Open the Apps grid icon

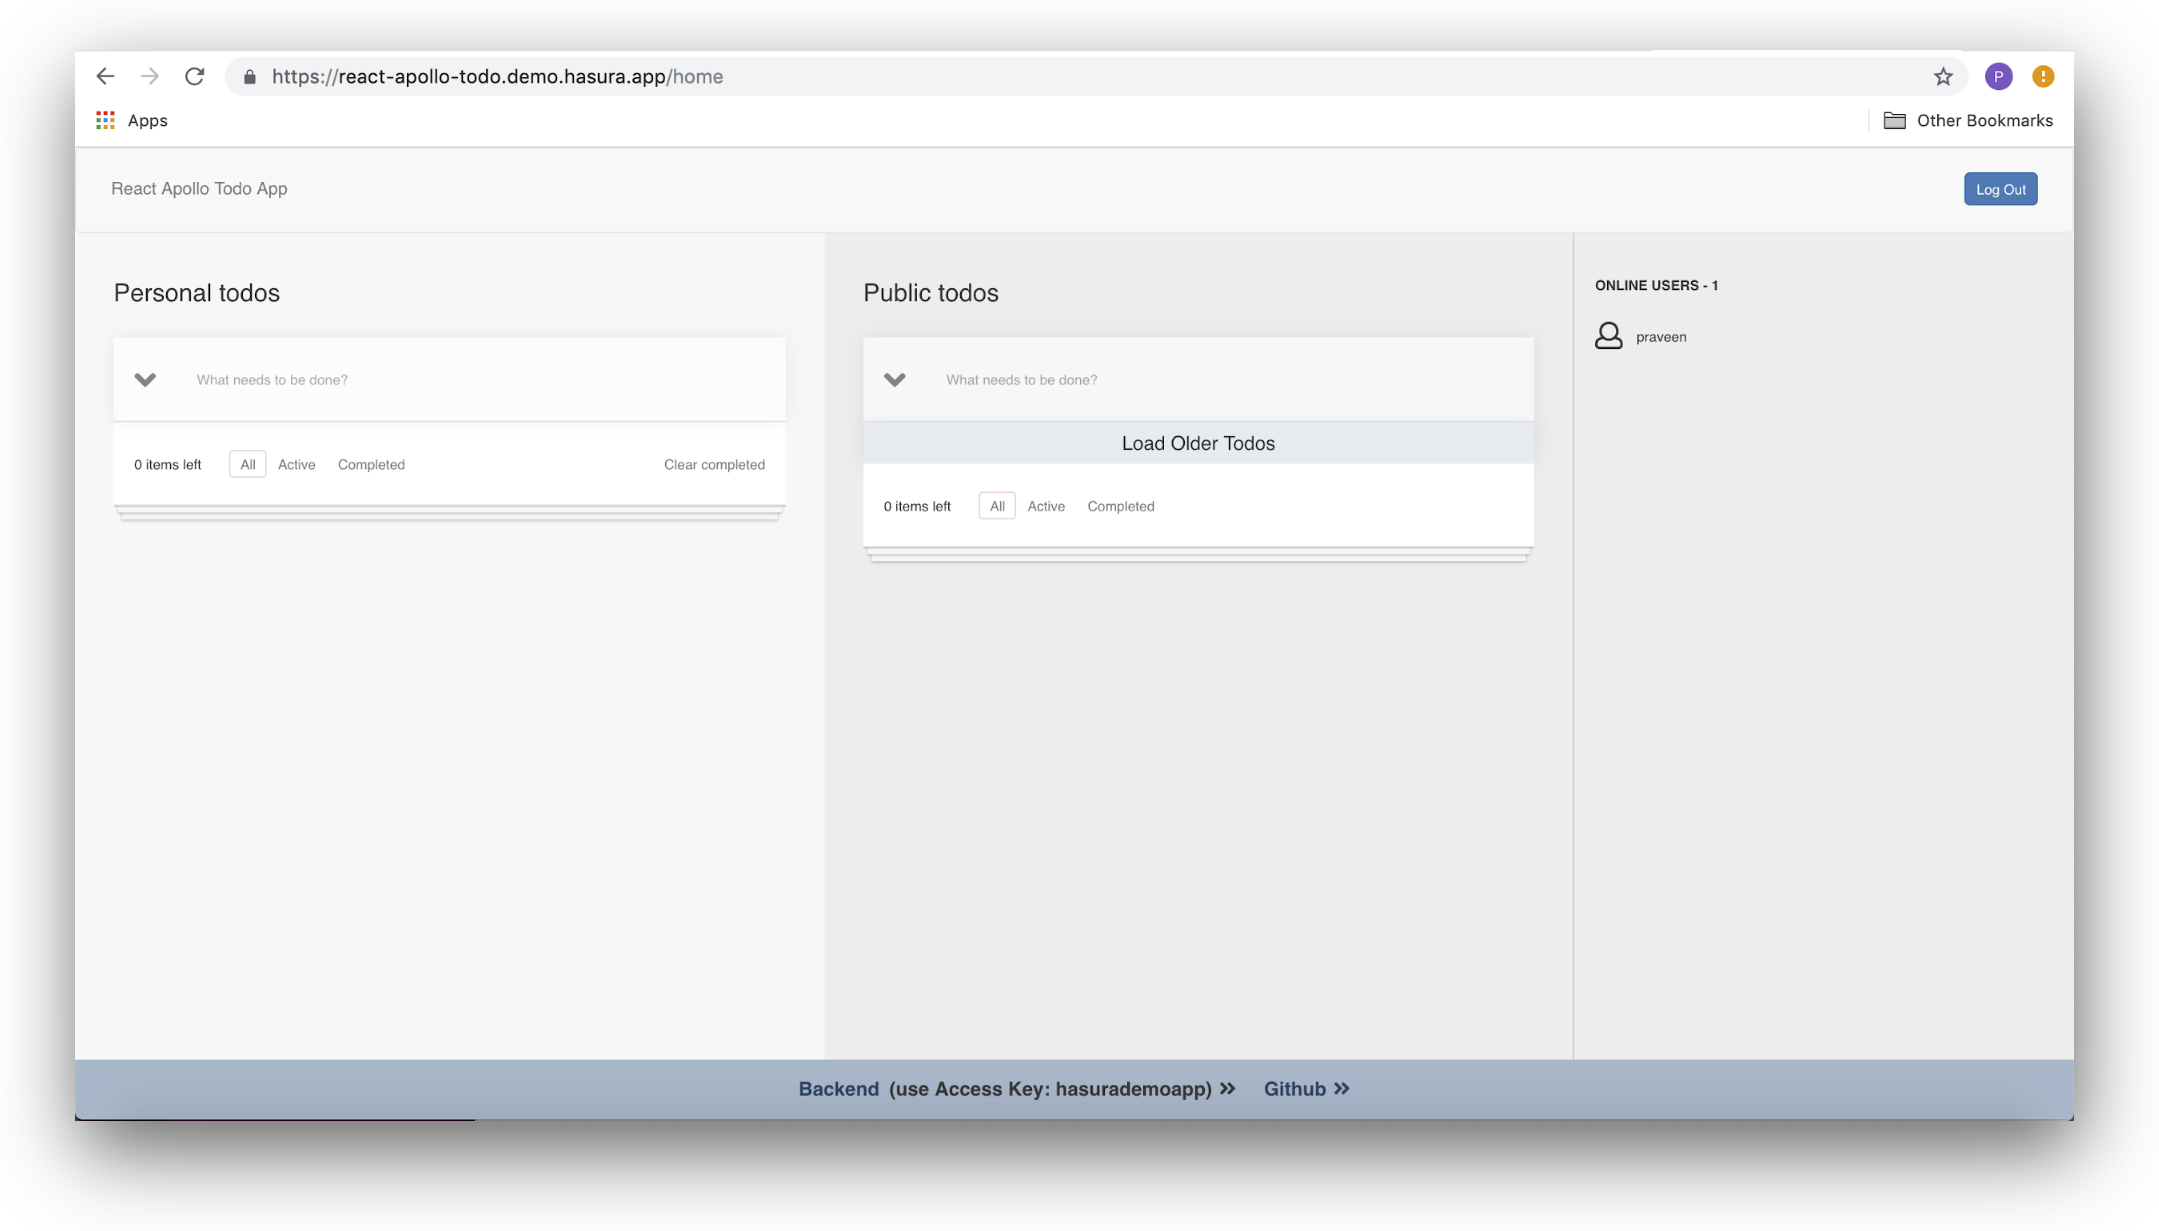pyautogui.click(x=105, y=120)
